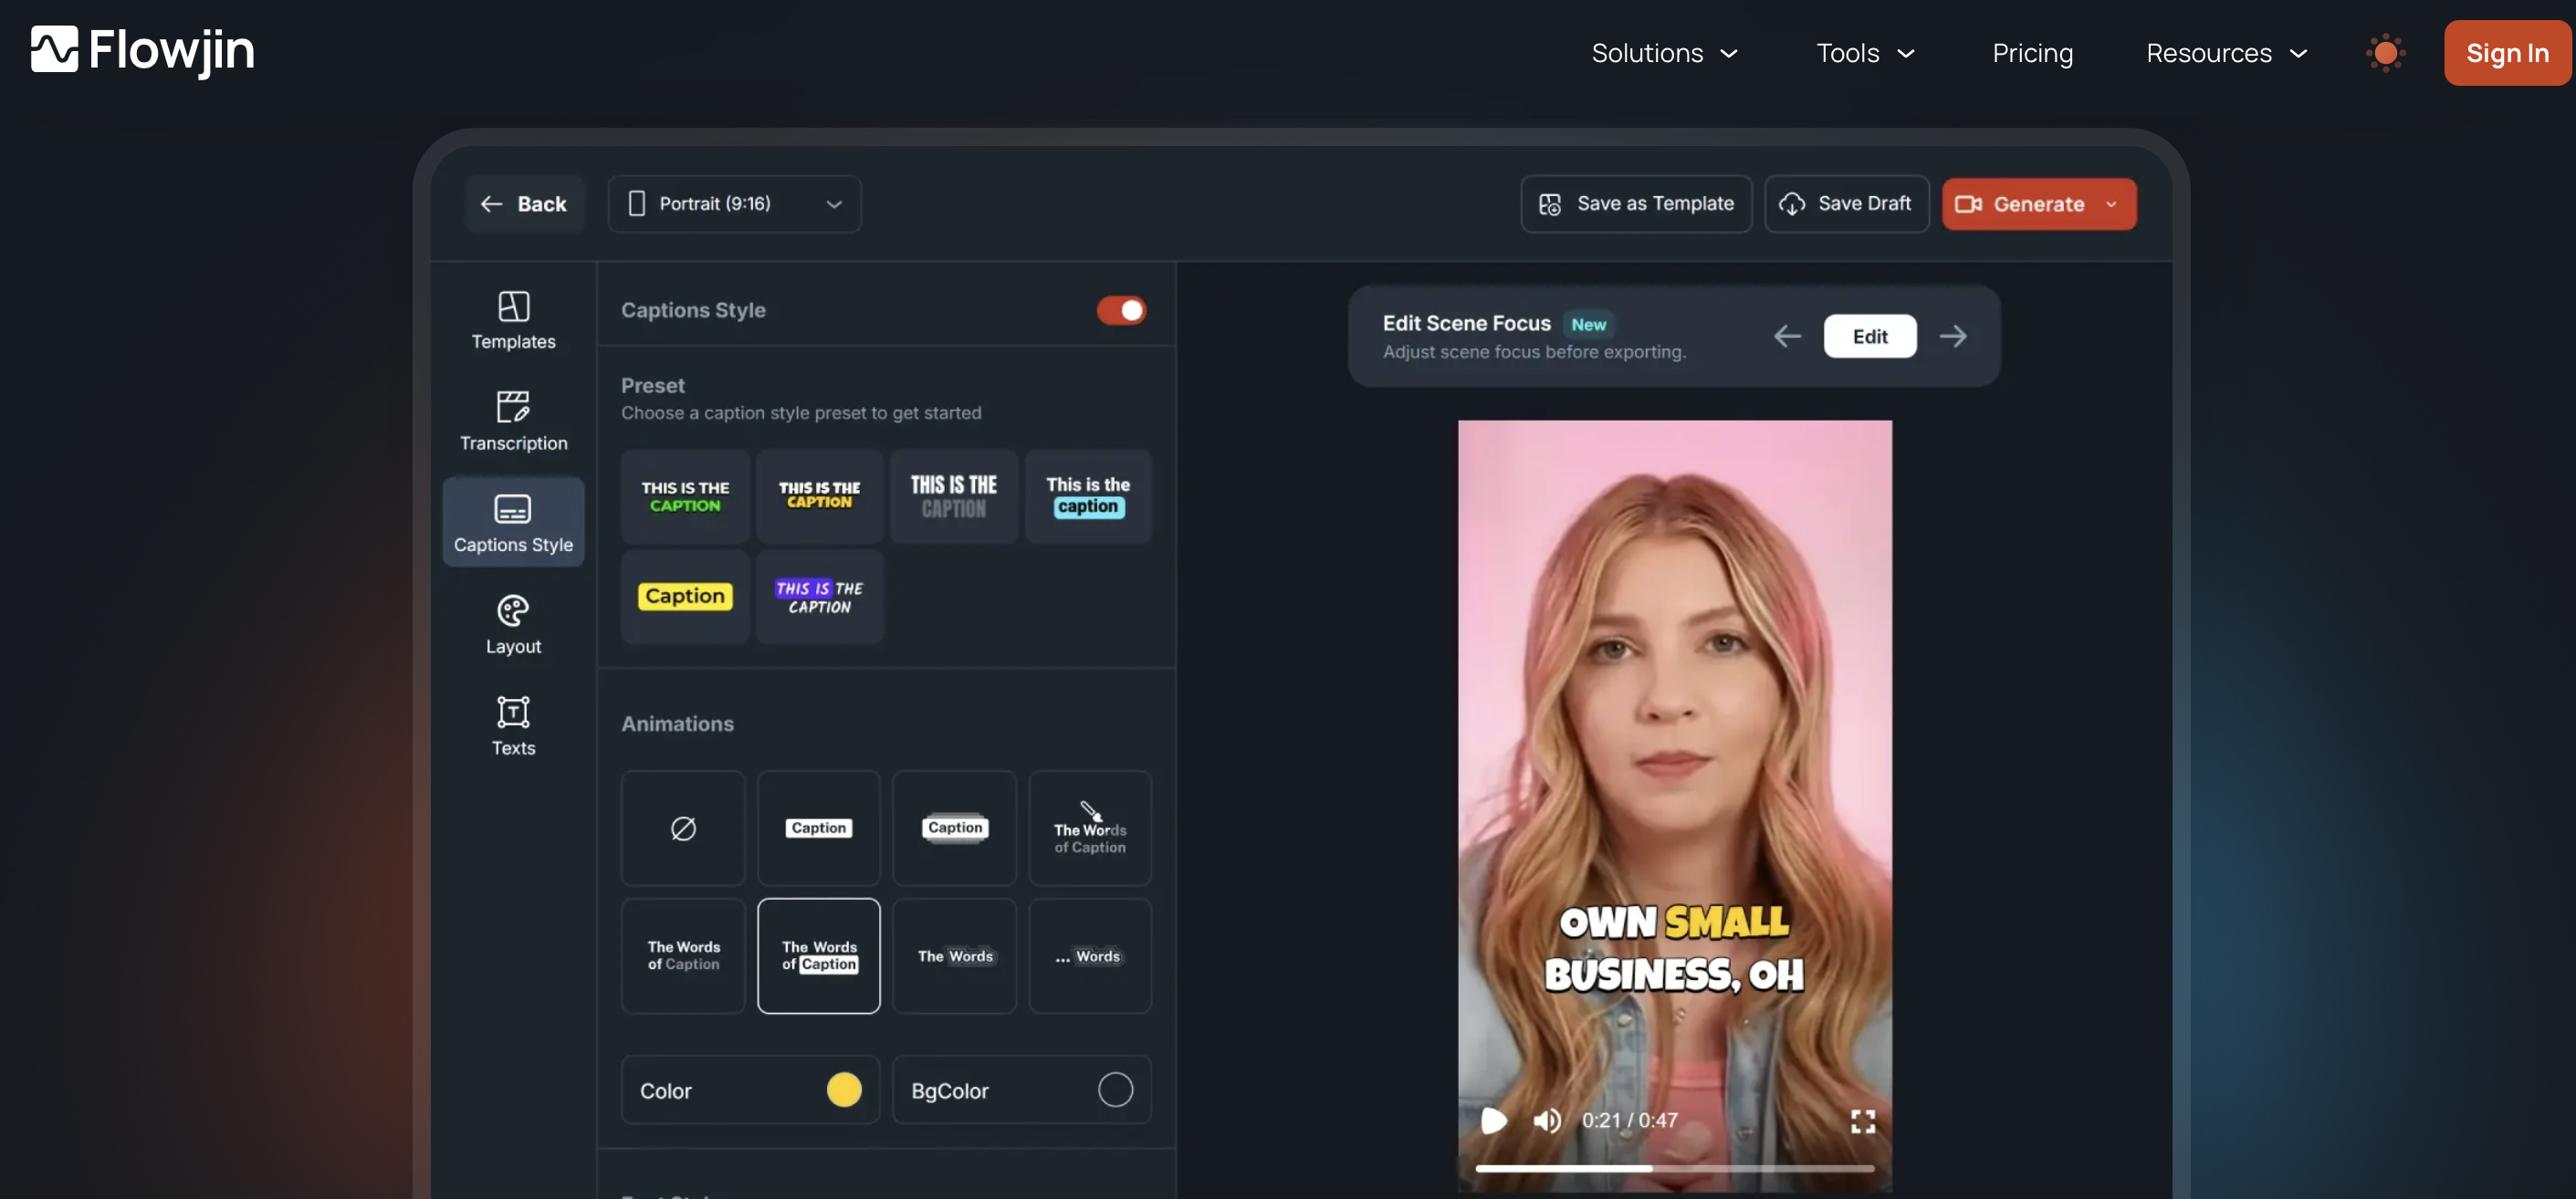
Task: Pick the BgColor swatch
Action: click(1115, 1090)
